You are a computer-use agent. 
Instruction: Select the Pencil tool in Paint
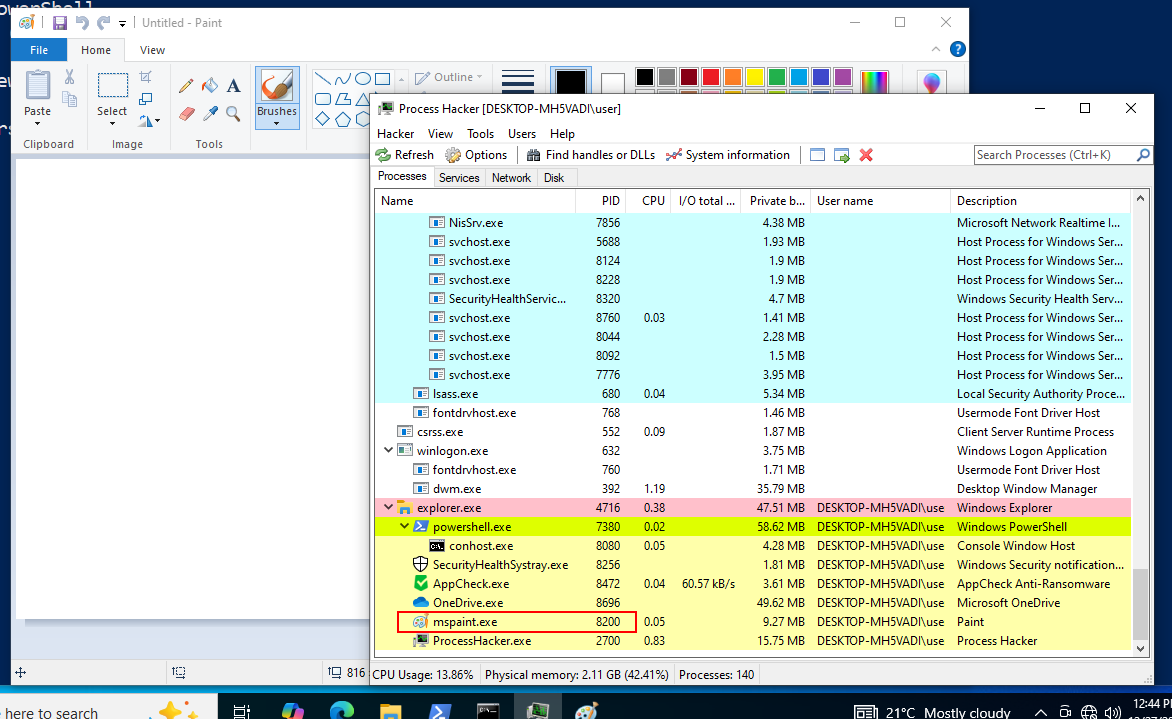coord(186,85)
